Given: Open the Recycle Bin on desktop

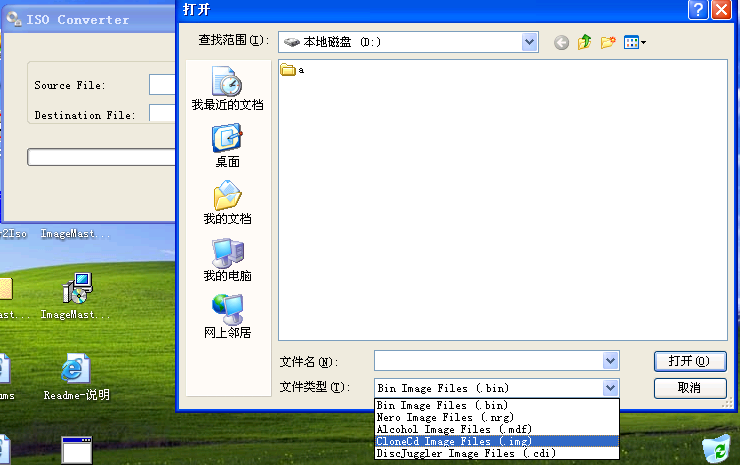Looking at the screenshot, I should click(716, 448).
